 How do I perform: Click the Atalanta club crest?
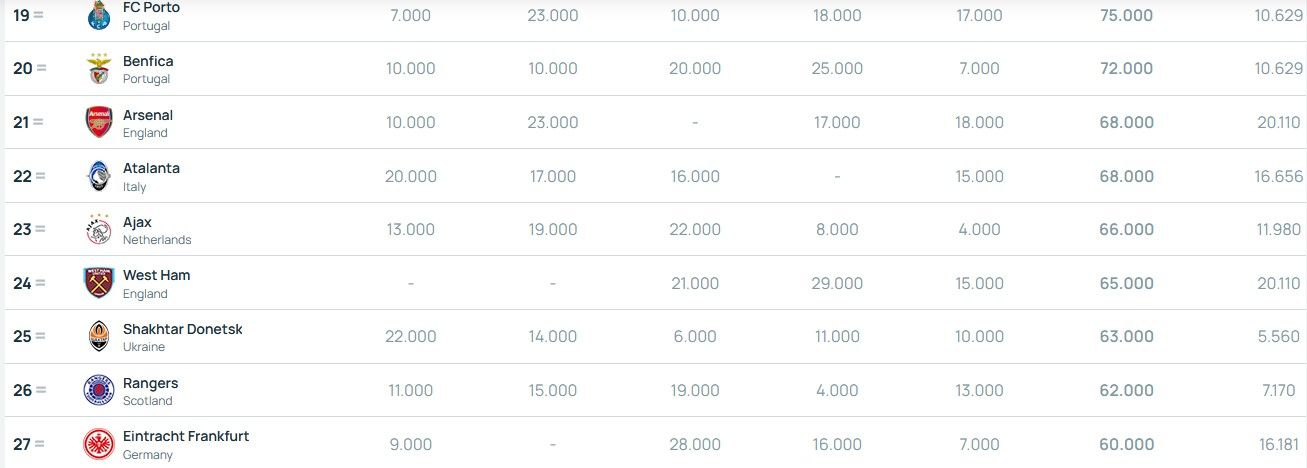98,176
